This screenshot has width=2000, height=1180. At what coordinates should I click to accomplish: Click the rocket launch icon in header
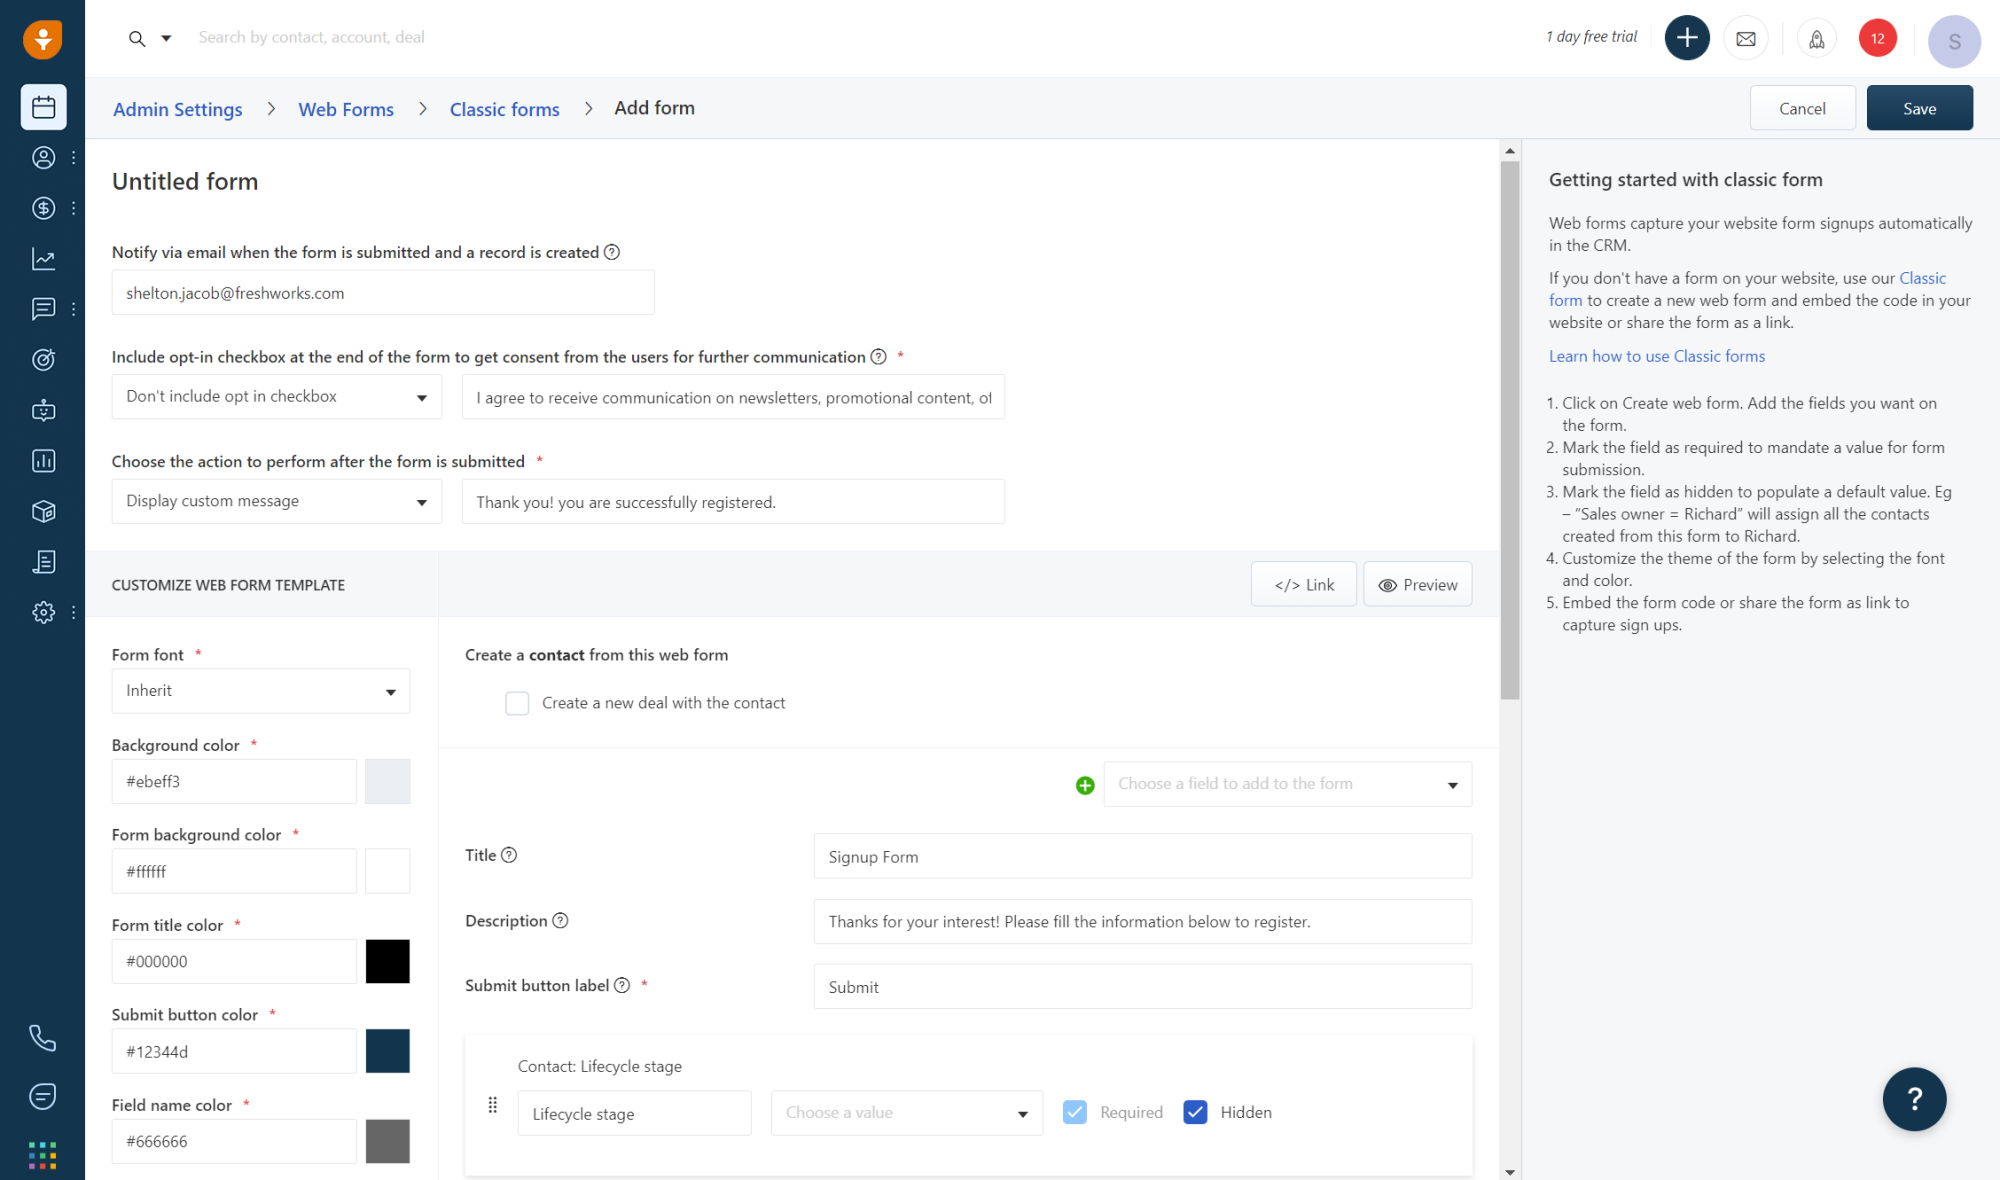(1816, 38)
